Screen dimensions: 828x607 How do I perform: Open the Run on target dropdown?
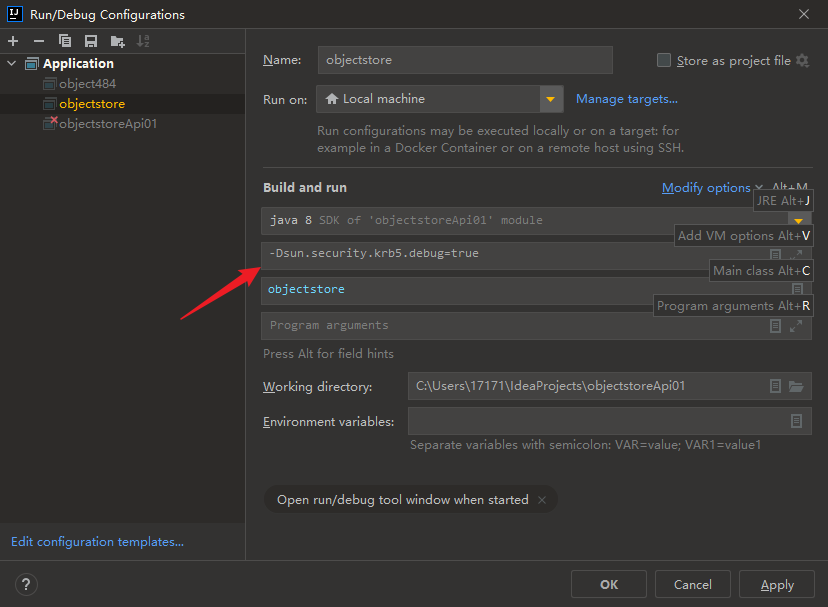[551, 99]
